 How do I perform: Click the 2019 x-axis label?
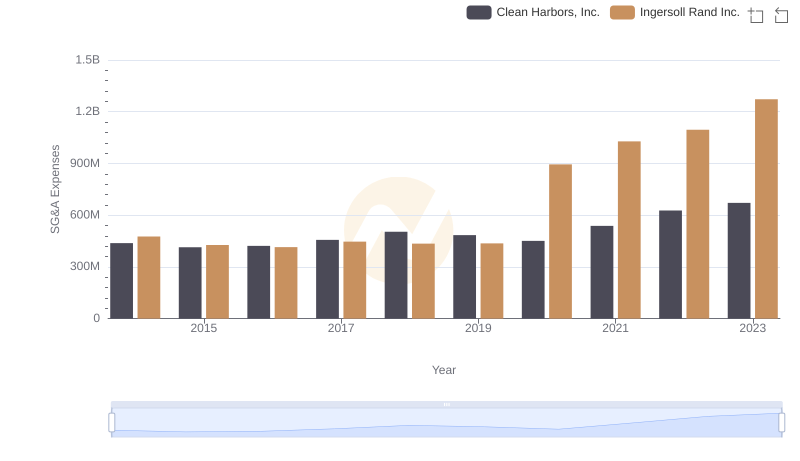click(478, 328)
